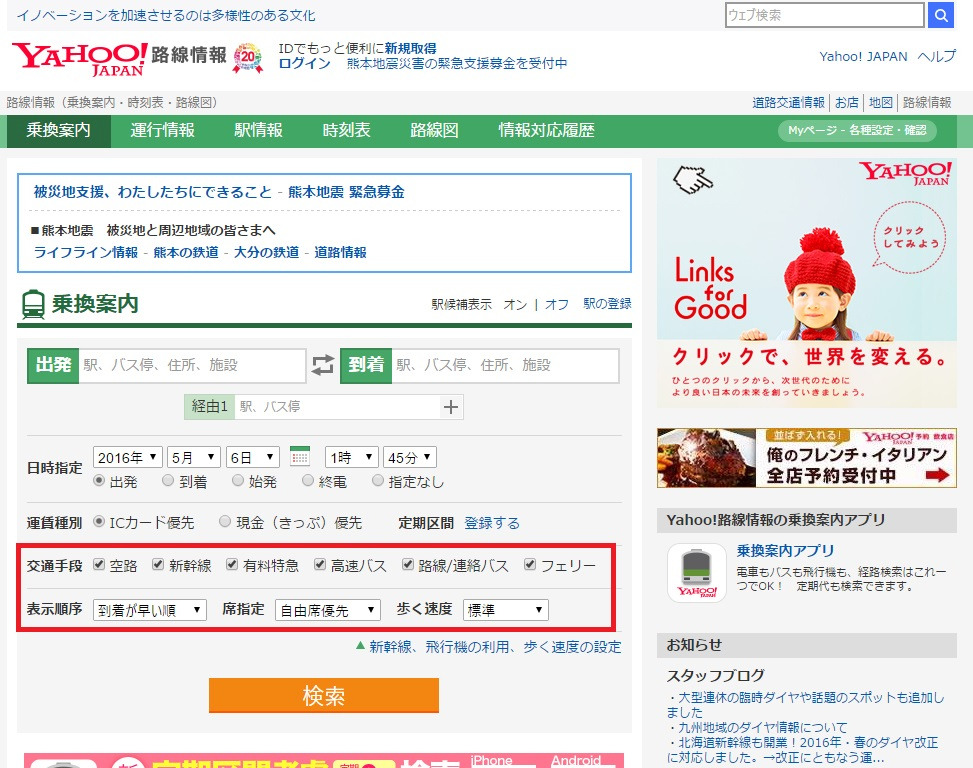This screenshot has width=973, height=768.
Task: Switch to the 運行情報 tab
Action: [163, 130]
